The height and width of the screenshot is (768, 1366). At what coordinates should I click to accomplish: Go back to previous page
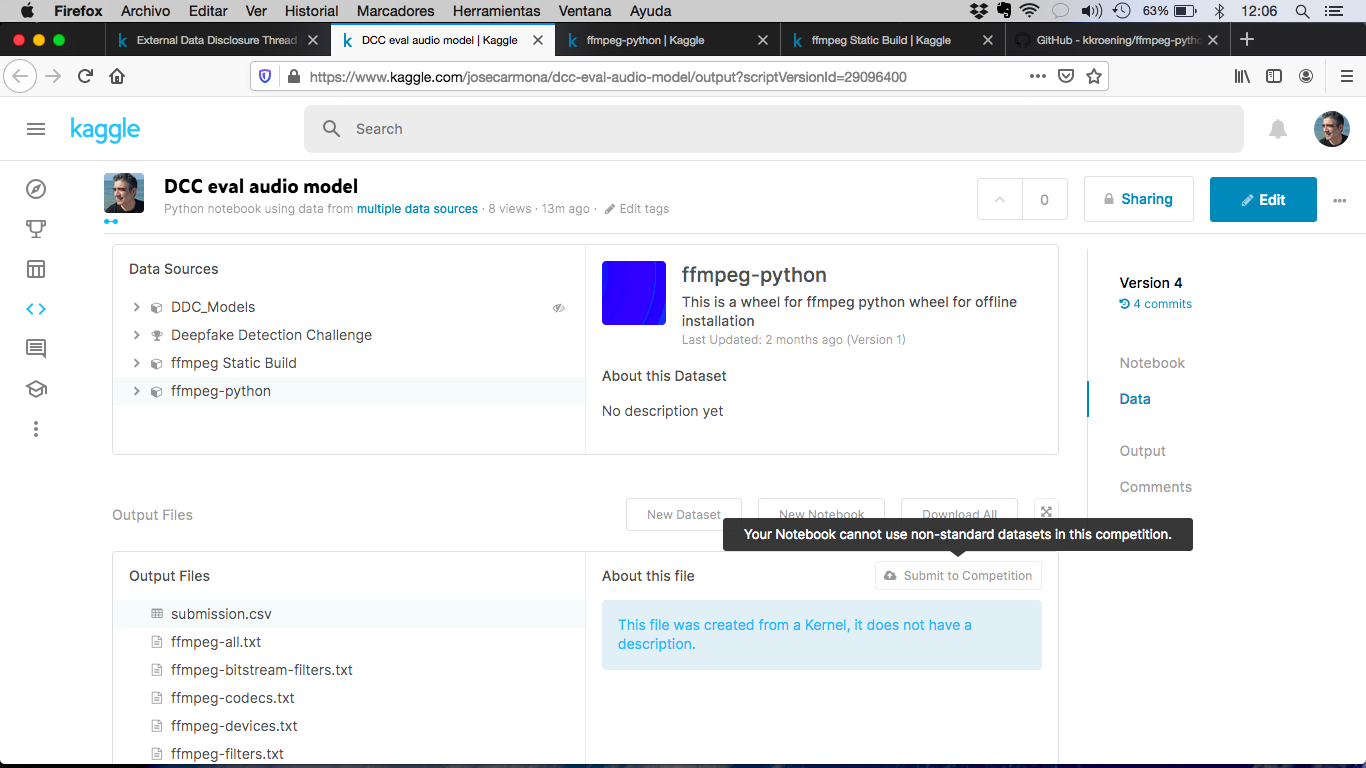point(21,76)
